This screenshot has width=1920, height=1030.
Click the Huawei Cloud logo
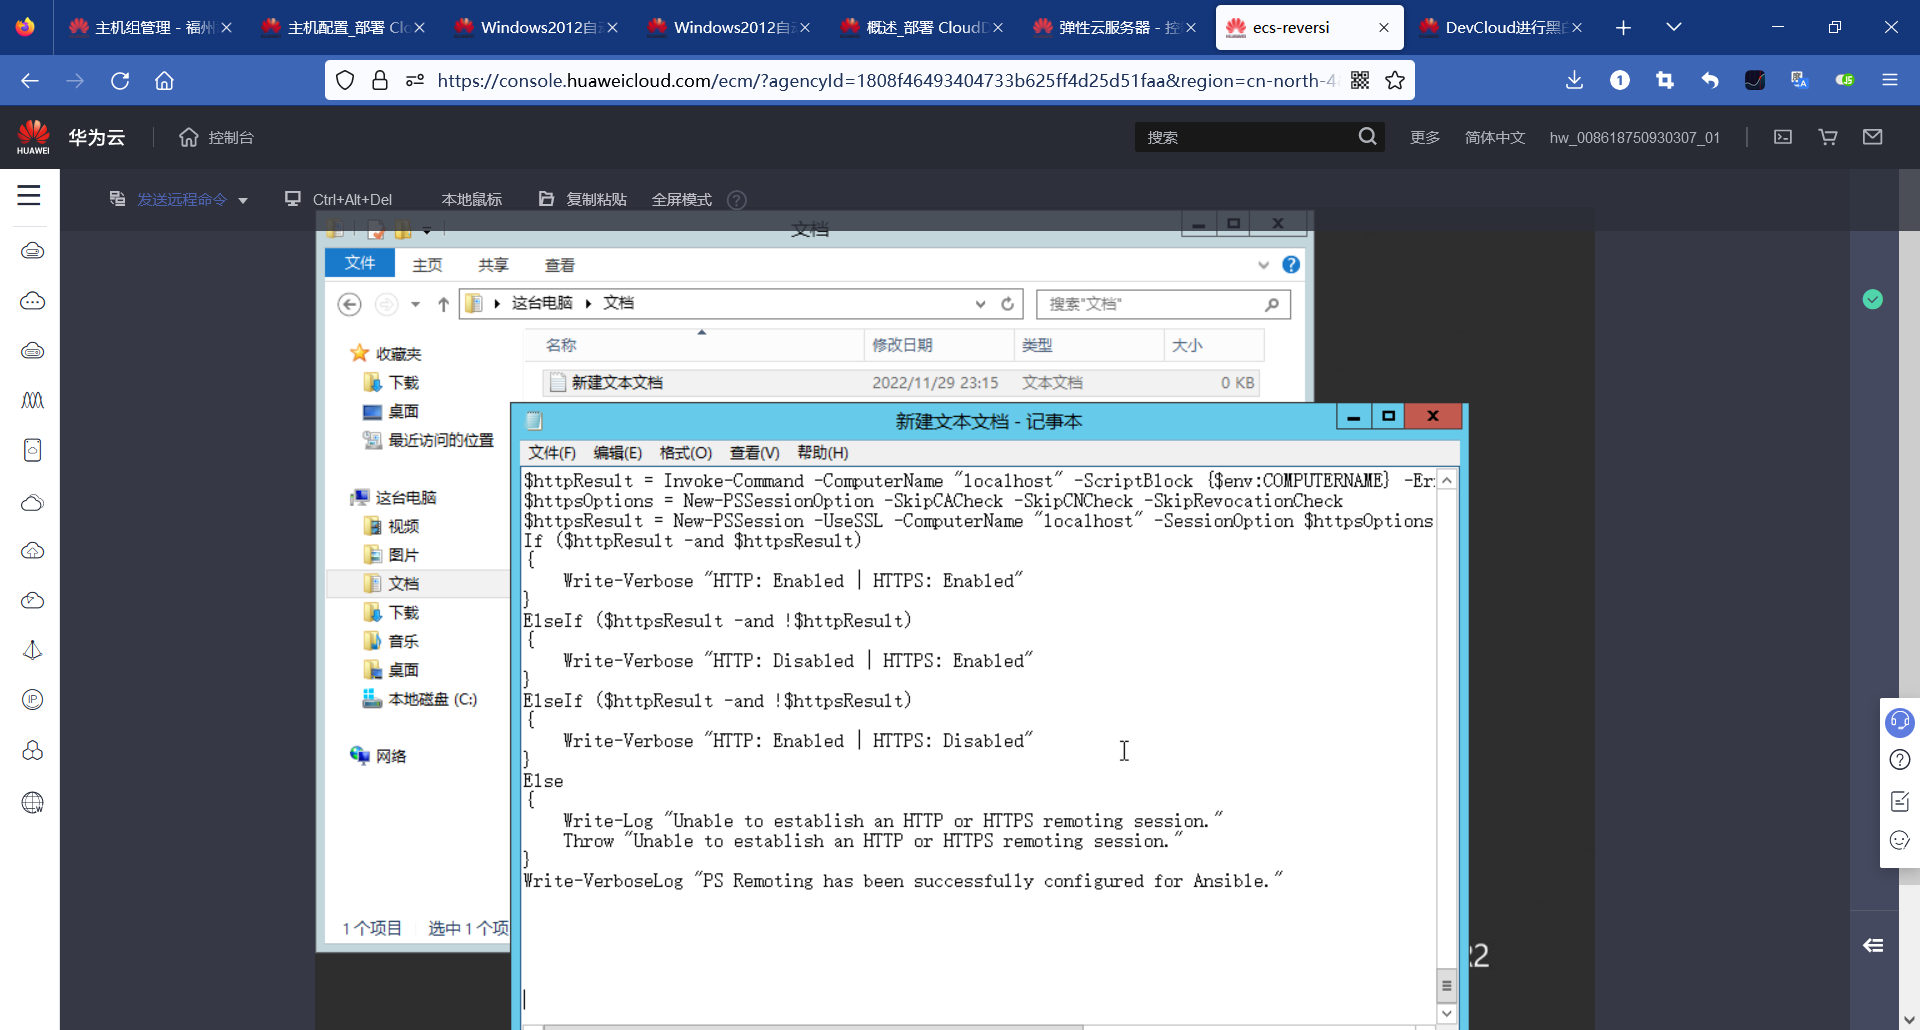pos(33,136)
